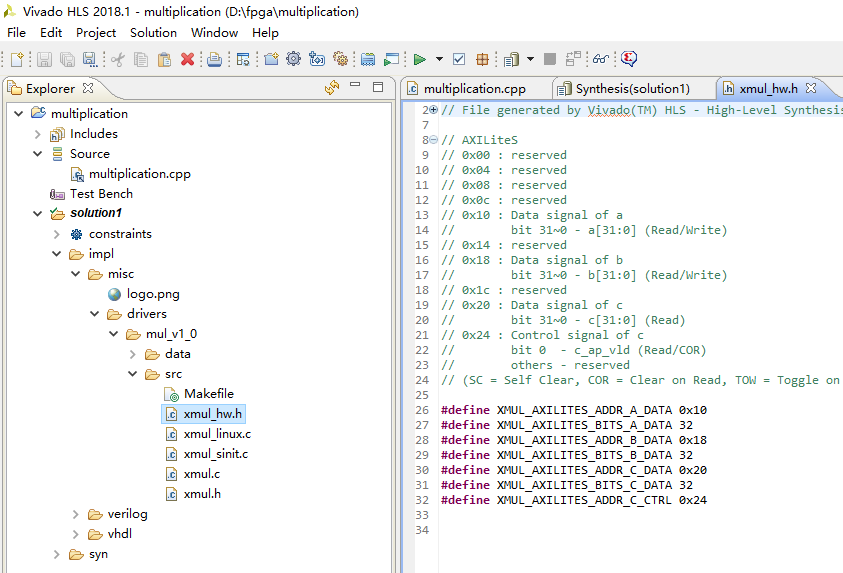Open the New Project folder icon

272,59
